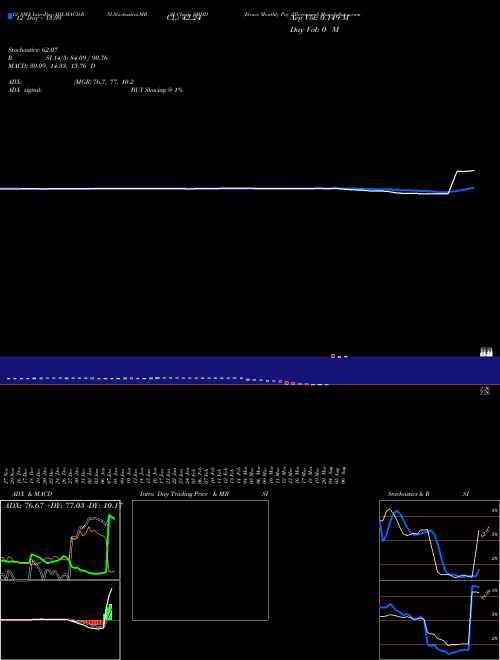This screenshot has width=500, height=660.
Task: Click the "ADX & MACD" panel title
Action: (32, 494)
